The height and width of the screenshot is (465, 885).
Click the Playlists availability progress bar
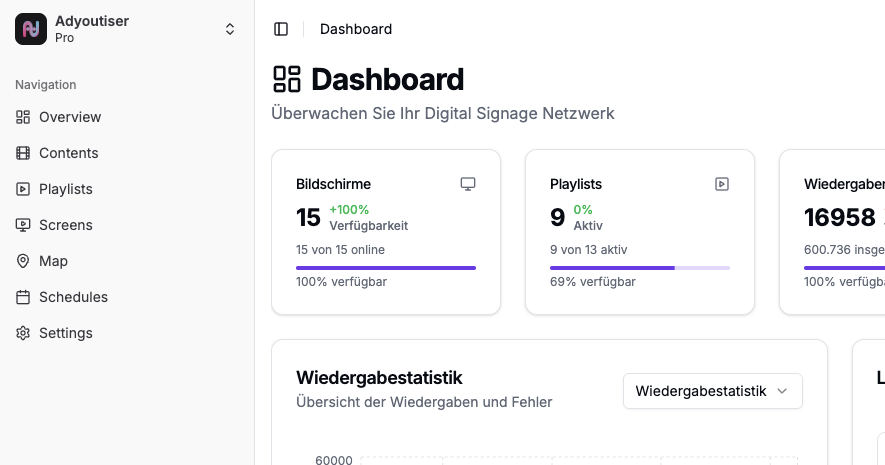tap(639, 268)
